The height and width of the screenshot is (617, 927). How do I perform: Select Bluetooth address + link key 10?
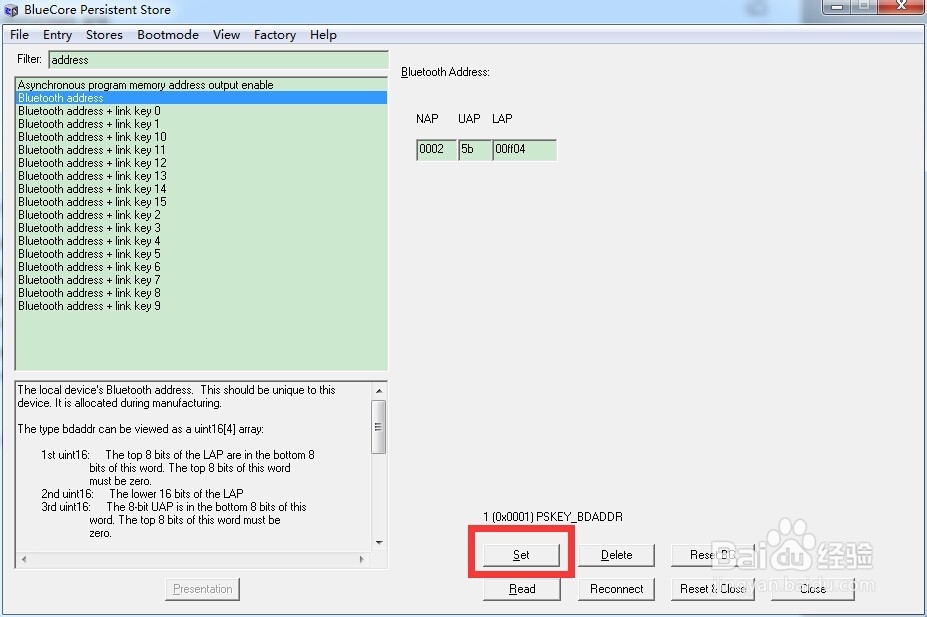(201, 137)
